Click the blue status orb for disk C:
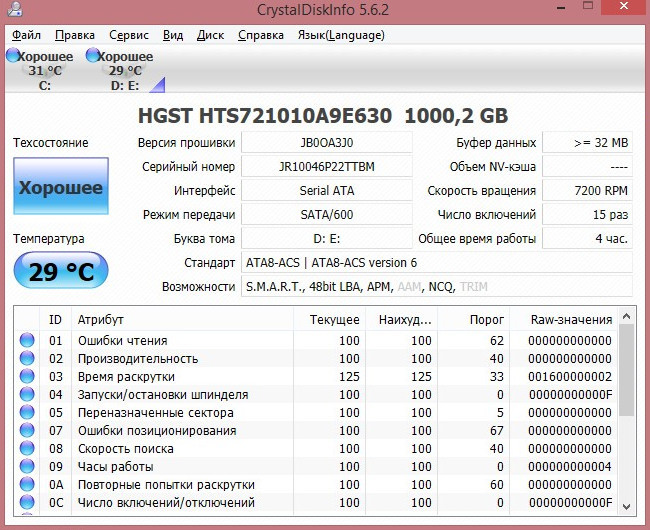Screen dimensions: 650x530 point(14,55)
